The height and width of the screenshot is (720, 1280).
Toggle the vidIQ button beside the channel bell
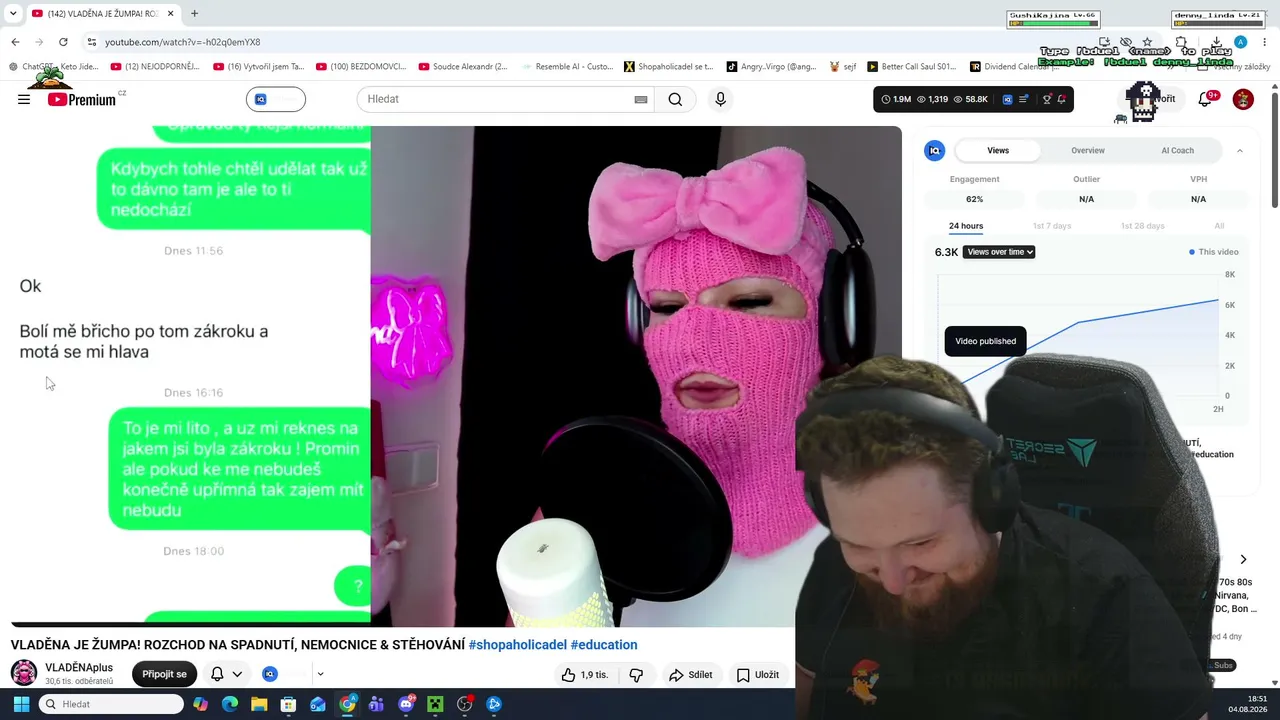(270, 674)
